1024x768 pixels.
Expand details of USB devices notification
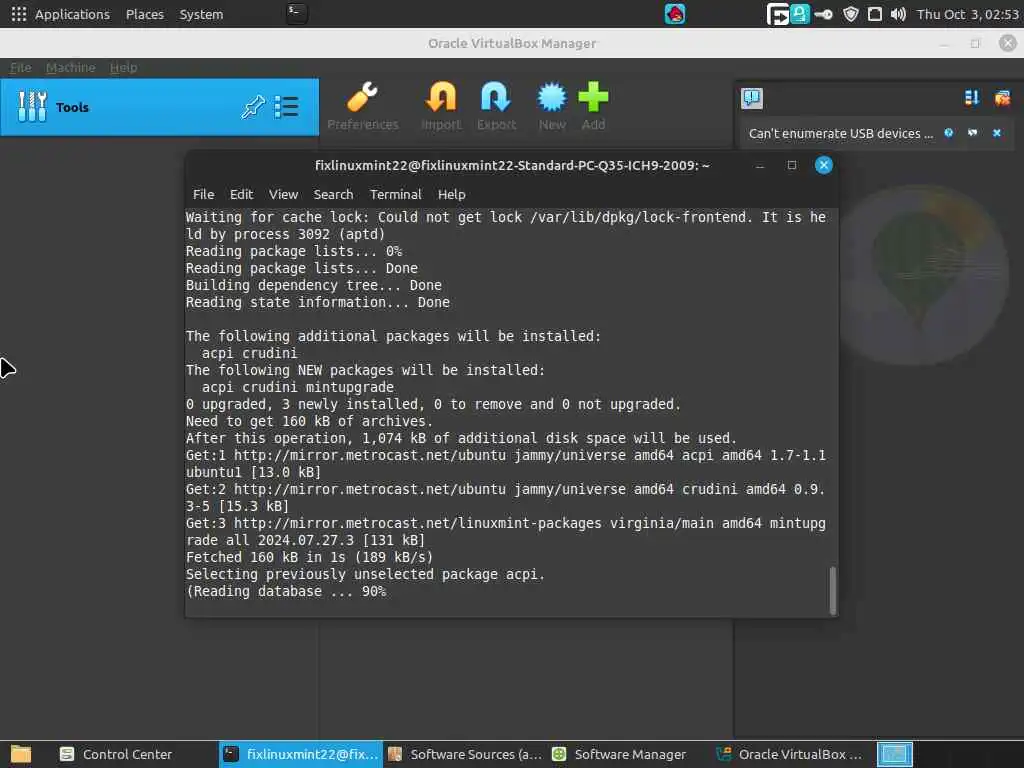click(972, 133)
